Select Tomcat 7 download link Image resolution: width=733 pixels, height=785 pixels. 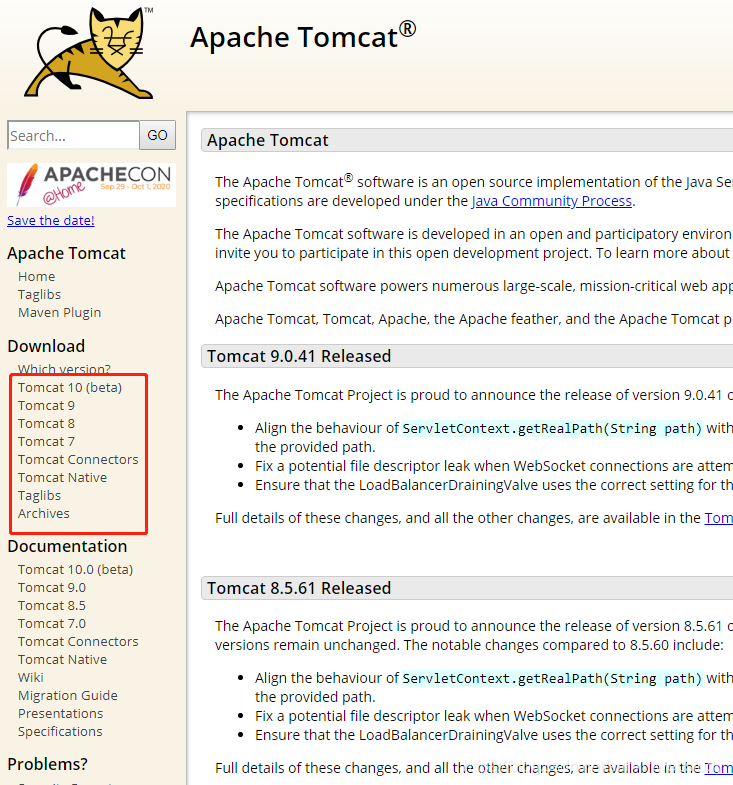[x=46, y=442]
